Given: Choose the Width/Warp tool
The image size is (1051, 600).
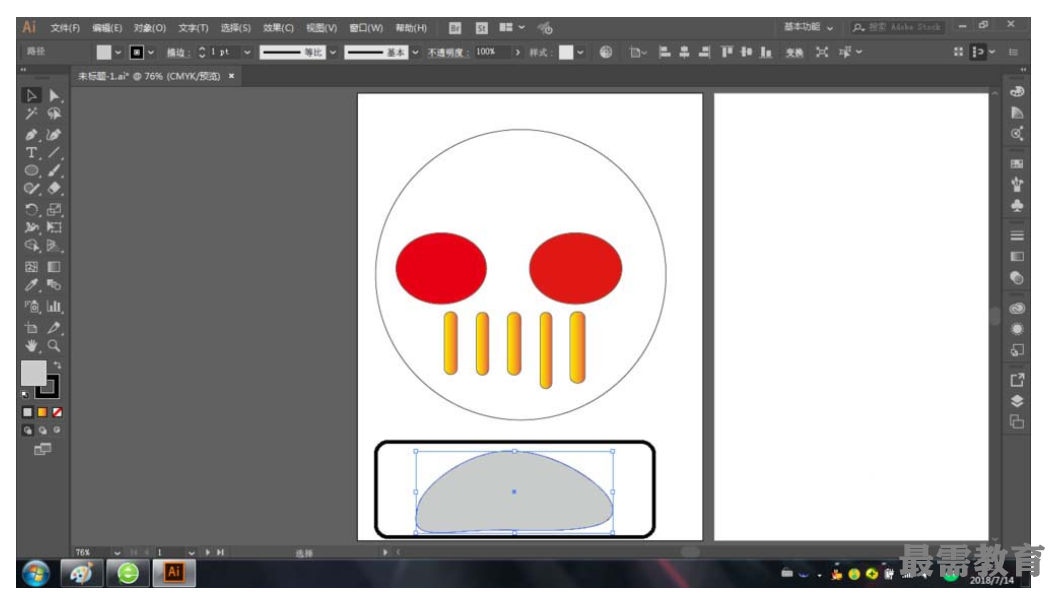Looking at the screenshot, I should click(x=31, y=228).
